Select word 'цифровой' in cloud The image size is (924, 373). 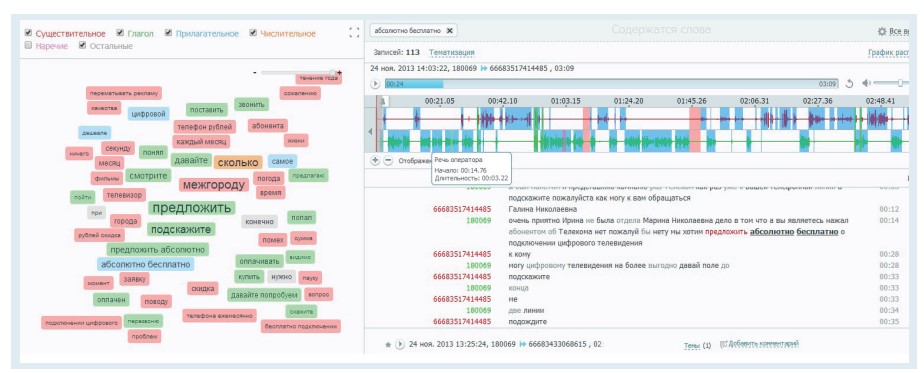pos(148,114)
